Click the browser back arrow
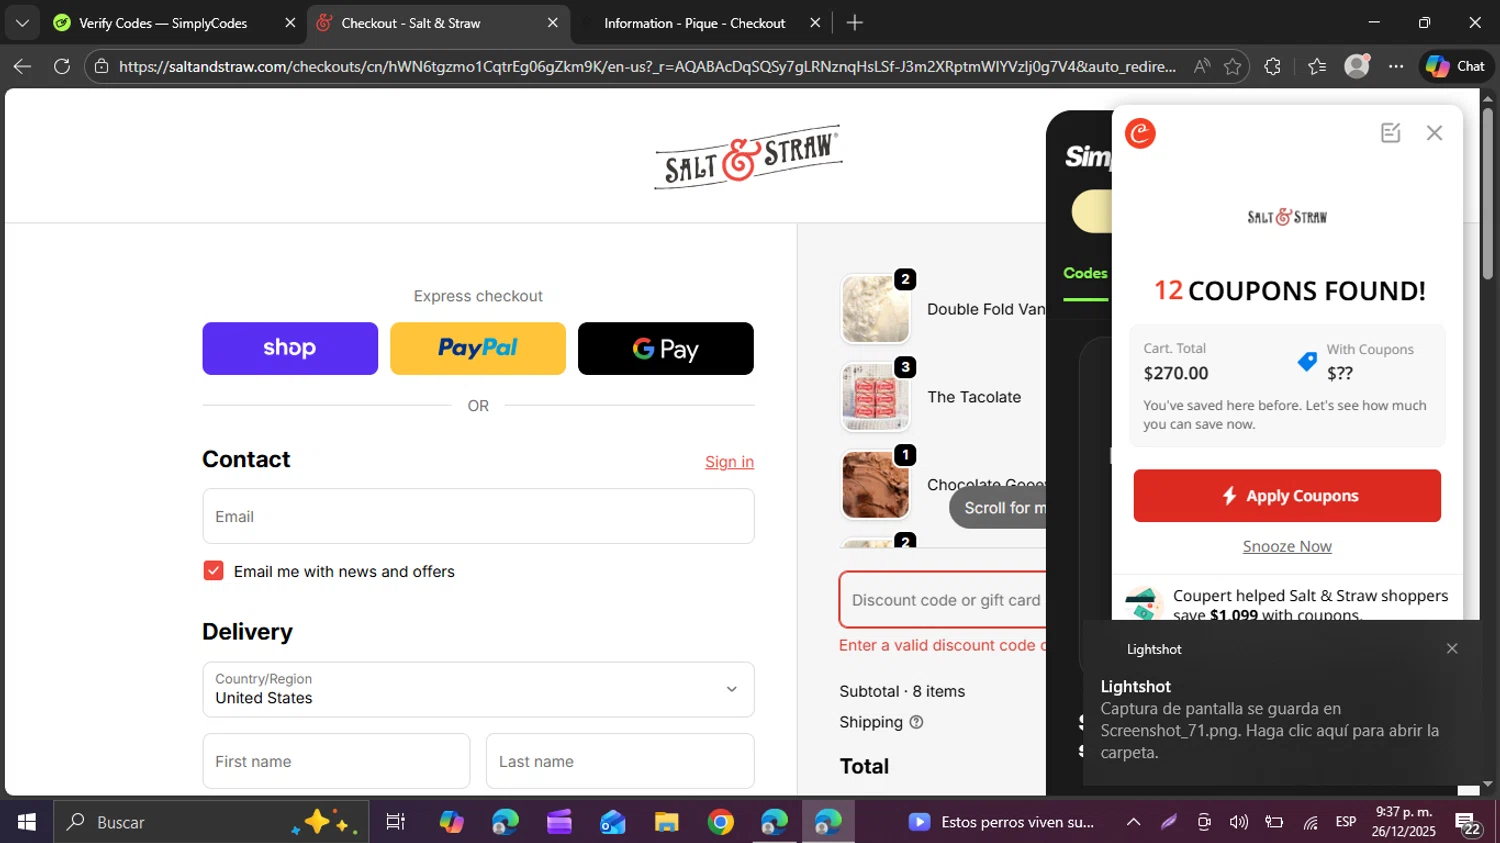 point(22,66)
